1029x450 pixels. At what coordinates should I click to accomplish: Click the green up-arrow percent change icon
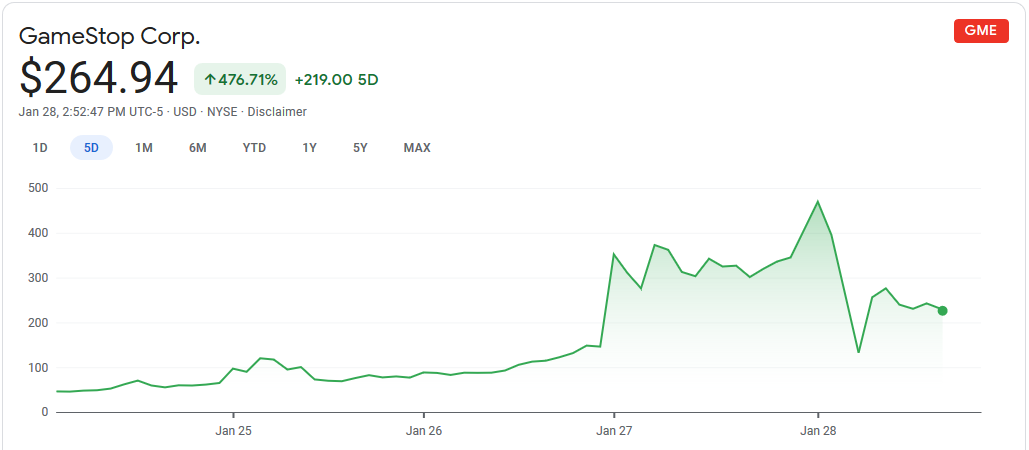(x=210, y=80)
